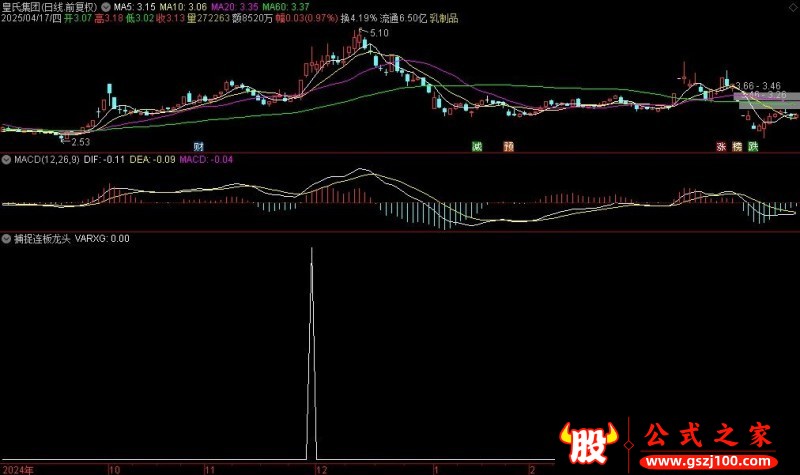Click the MACD(12,26,9) indicator title
Screen dimensions: 800x475
pyautogui.click(x=47, y=160)
